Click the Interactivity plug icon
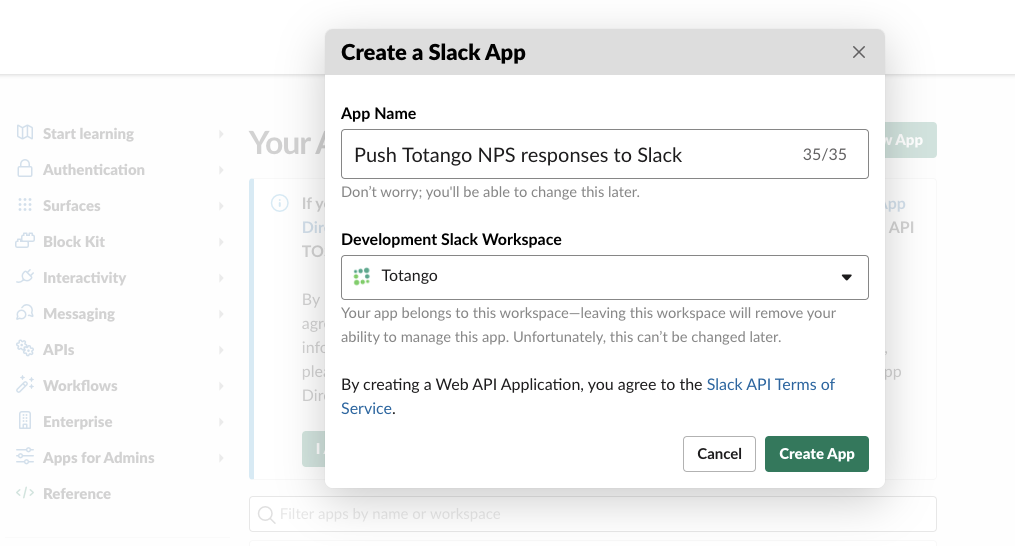 pyautogui.click(x=25, y=277)
